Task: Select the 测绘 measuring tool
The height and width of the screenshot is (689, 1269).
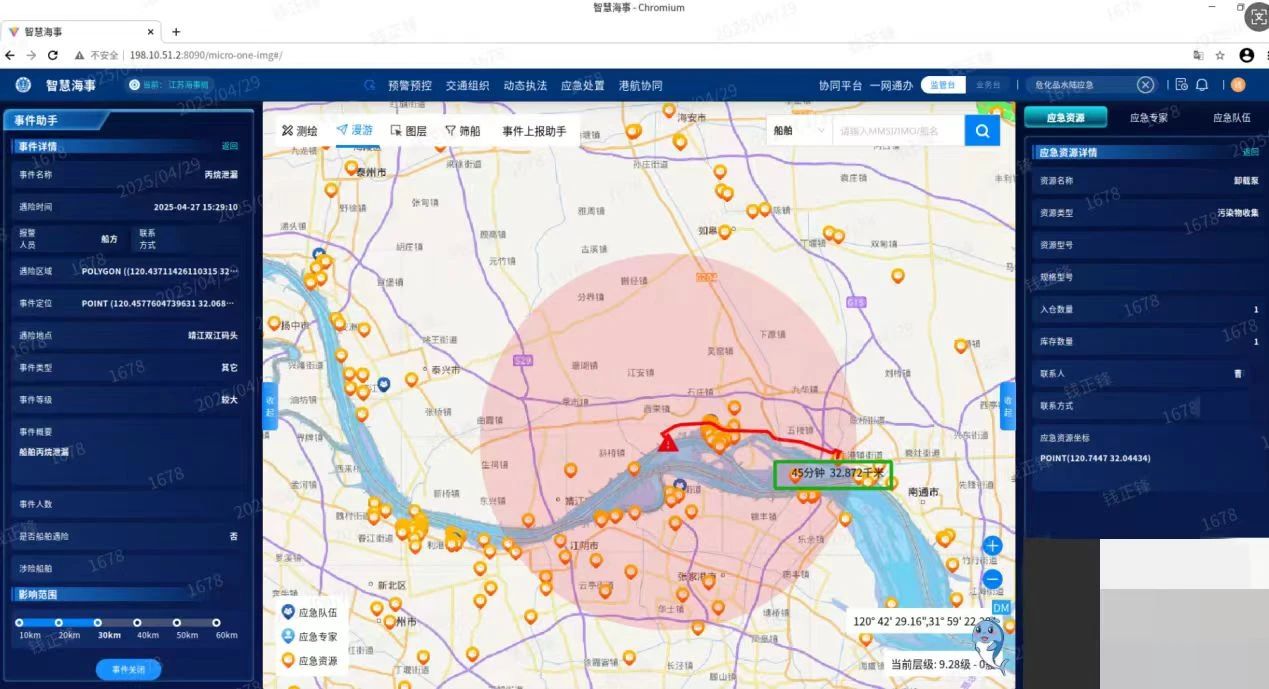Action: (300, 131)
